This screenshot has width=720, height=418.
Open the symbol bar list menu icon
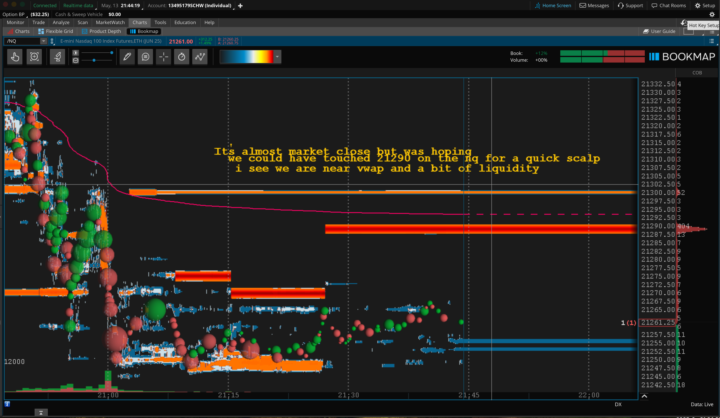[x=712, y=41]
